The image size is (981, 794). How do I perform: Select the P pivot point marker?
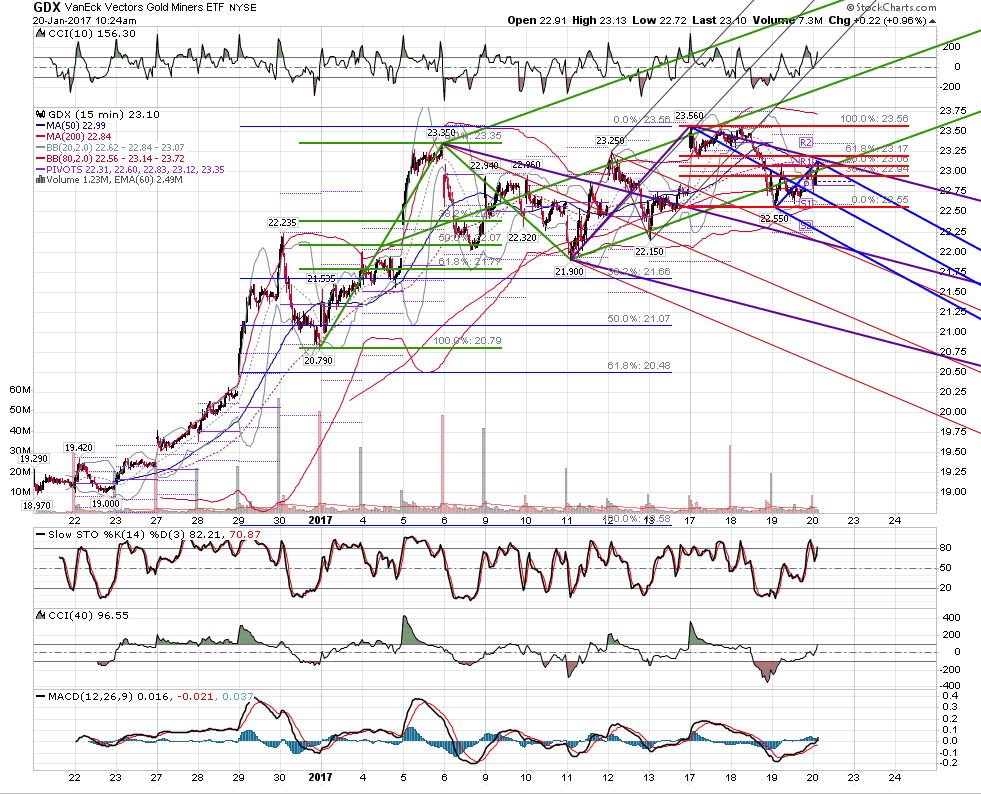coord(806,184)
